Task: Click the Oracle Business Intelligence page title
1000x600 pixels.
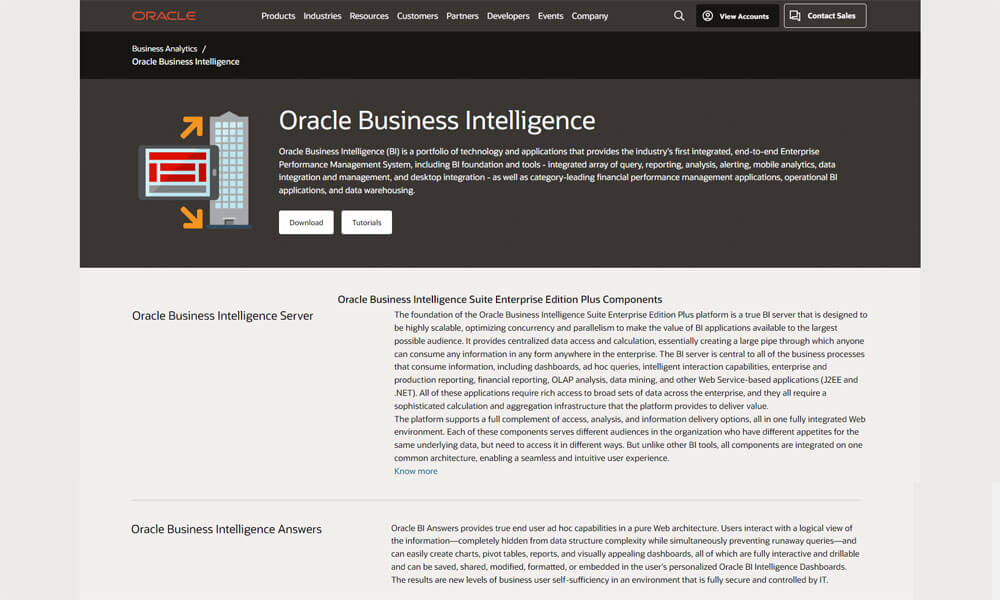Action: click(437, 121)
